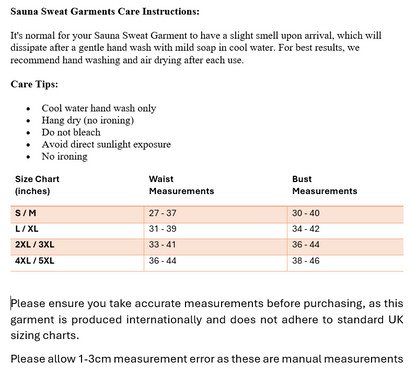Image resolution: width=416 pixels, height=372 pixels.
Task: Click the 38 - 46 bust cell
Action: pos(306,261)
